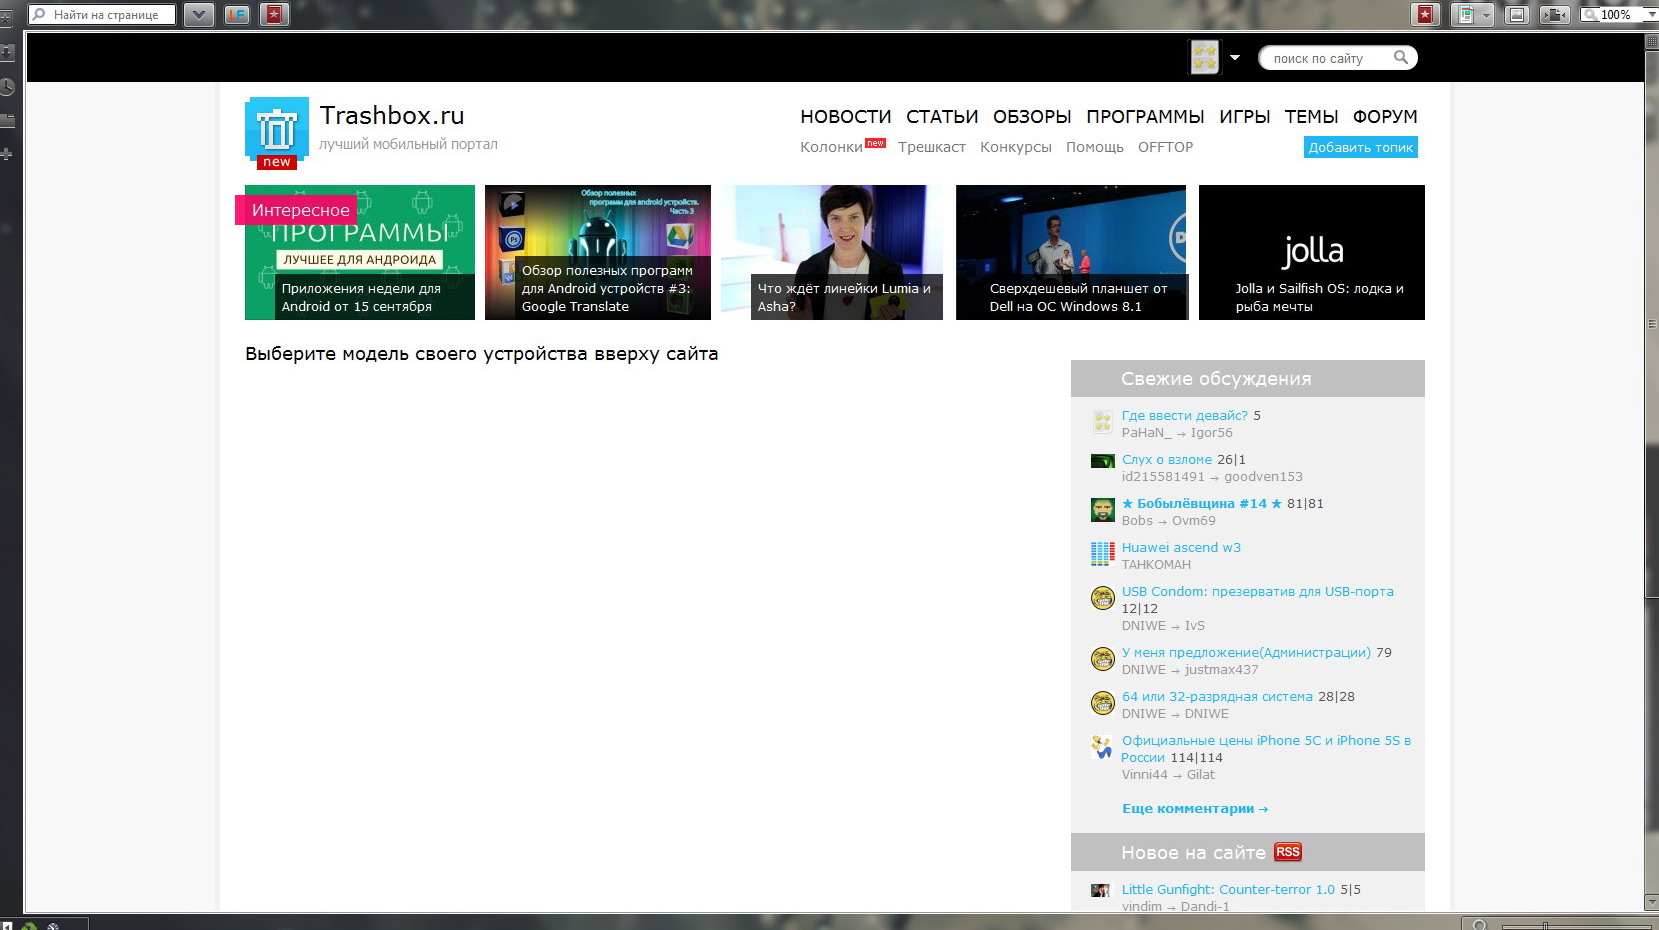Click the RSS feed icon
Image resolution: width=1659 pixels, height=930 pixels.
[1288, 852]
